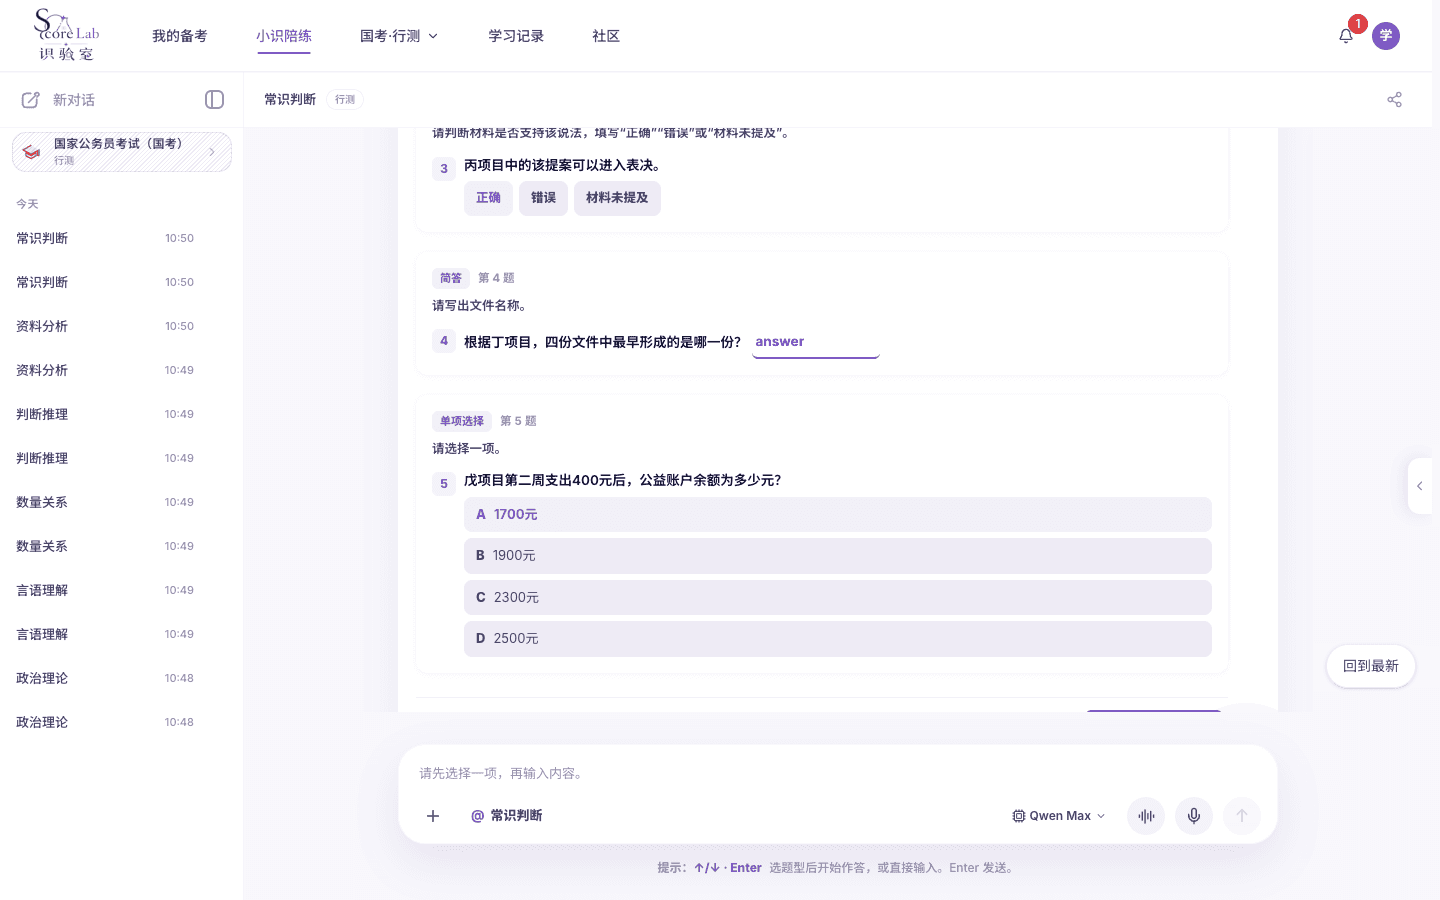The height and width of the screenshot is (900, 1440).
Task: Open 学习记录 tab
Action: (516, 36)
